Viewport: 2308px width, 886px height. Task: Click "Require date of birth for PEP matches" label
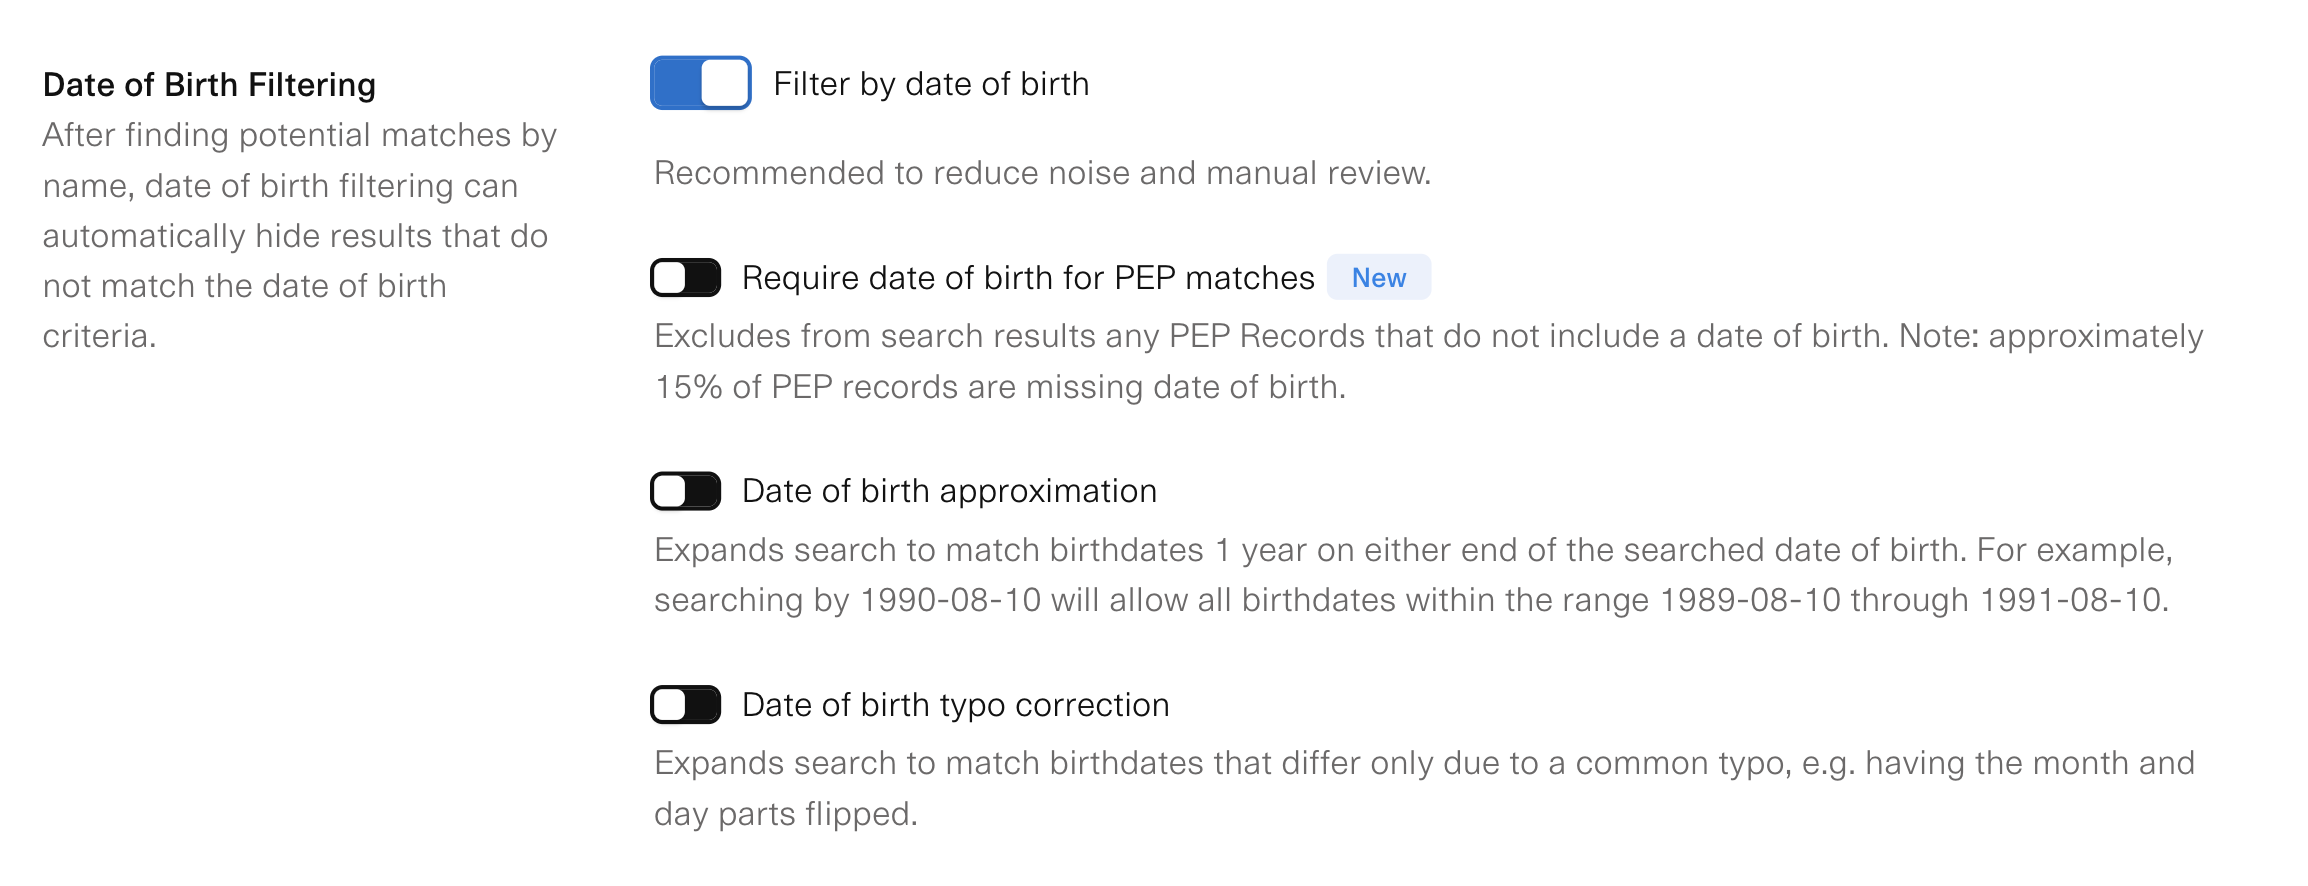click(1027, 278)
